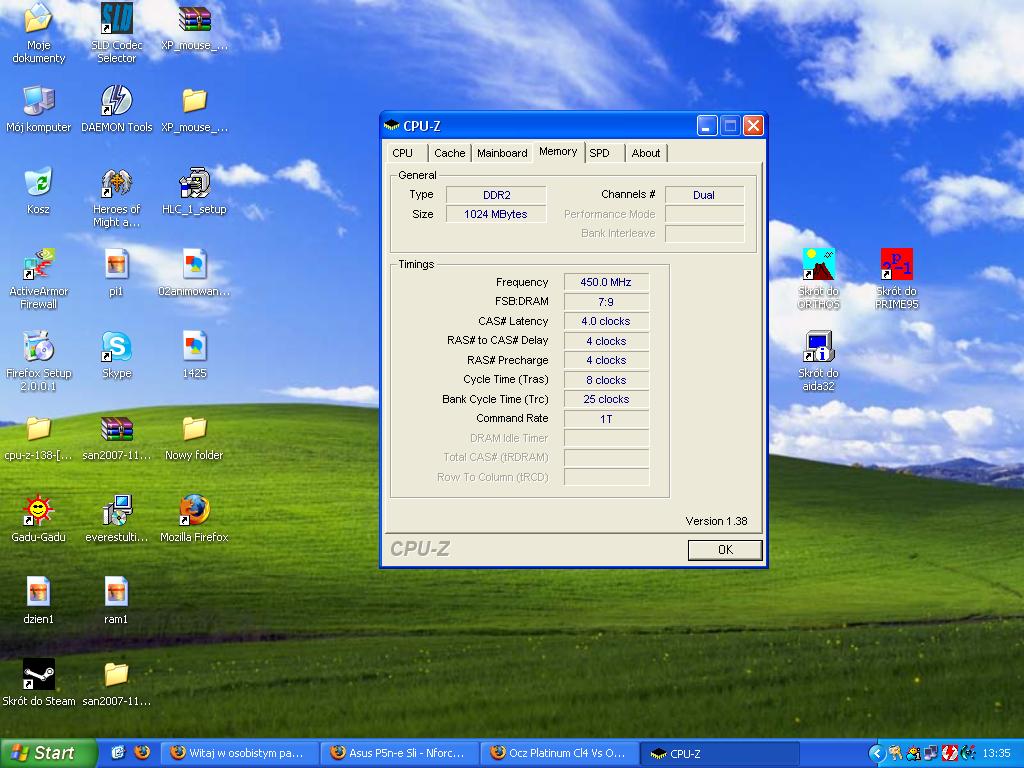This screenshot has width=1024, height=768.
Task: Click the Size field showing 1024 MBytes
Action: (x=496, y=214)
